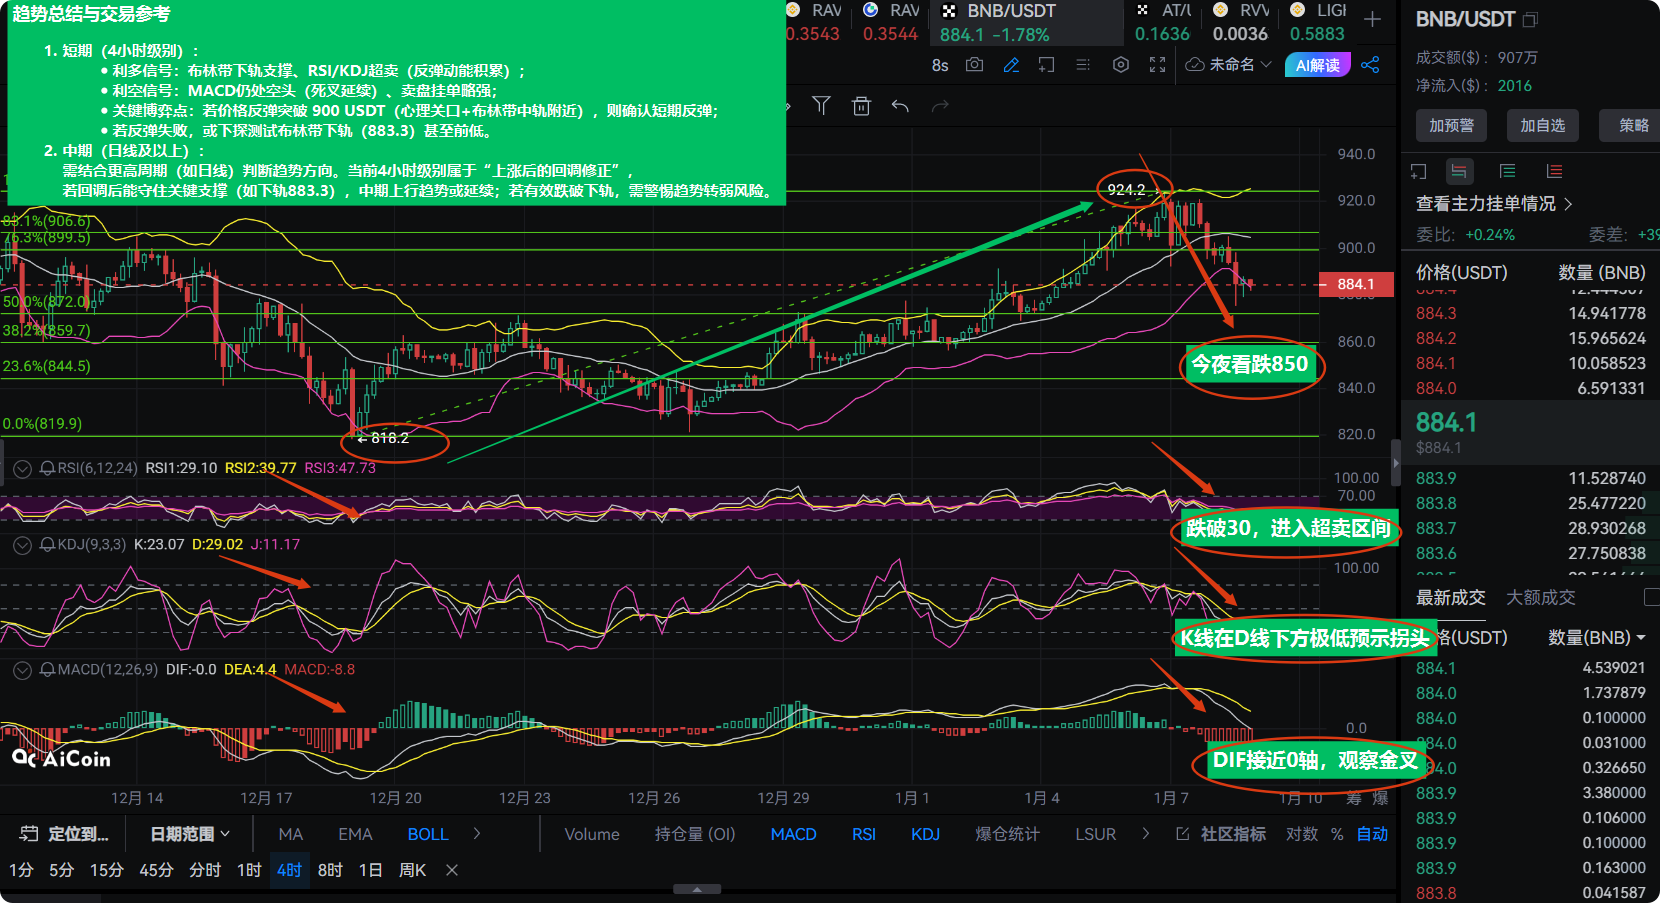Collapse the RSI indicator panel
Image resolution: width=1660 pixels, height=903 pixels.
point(20,467)
